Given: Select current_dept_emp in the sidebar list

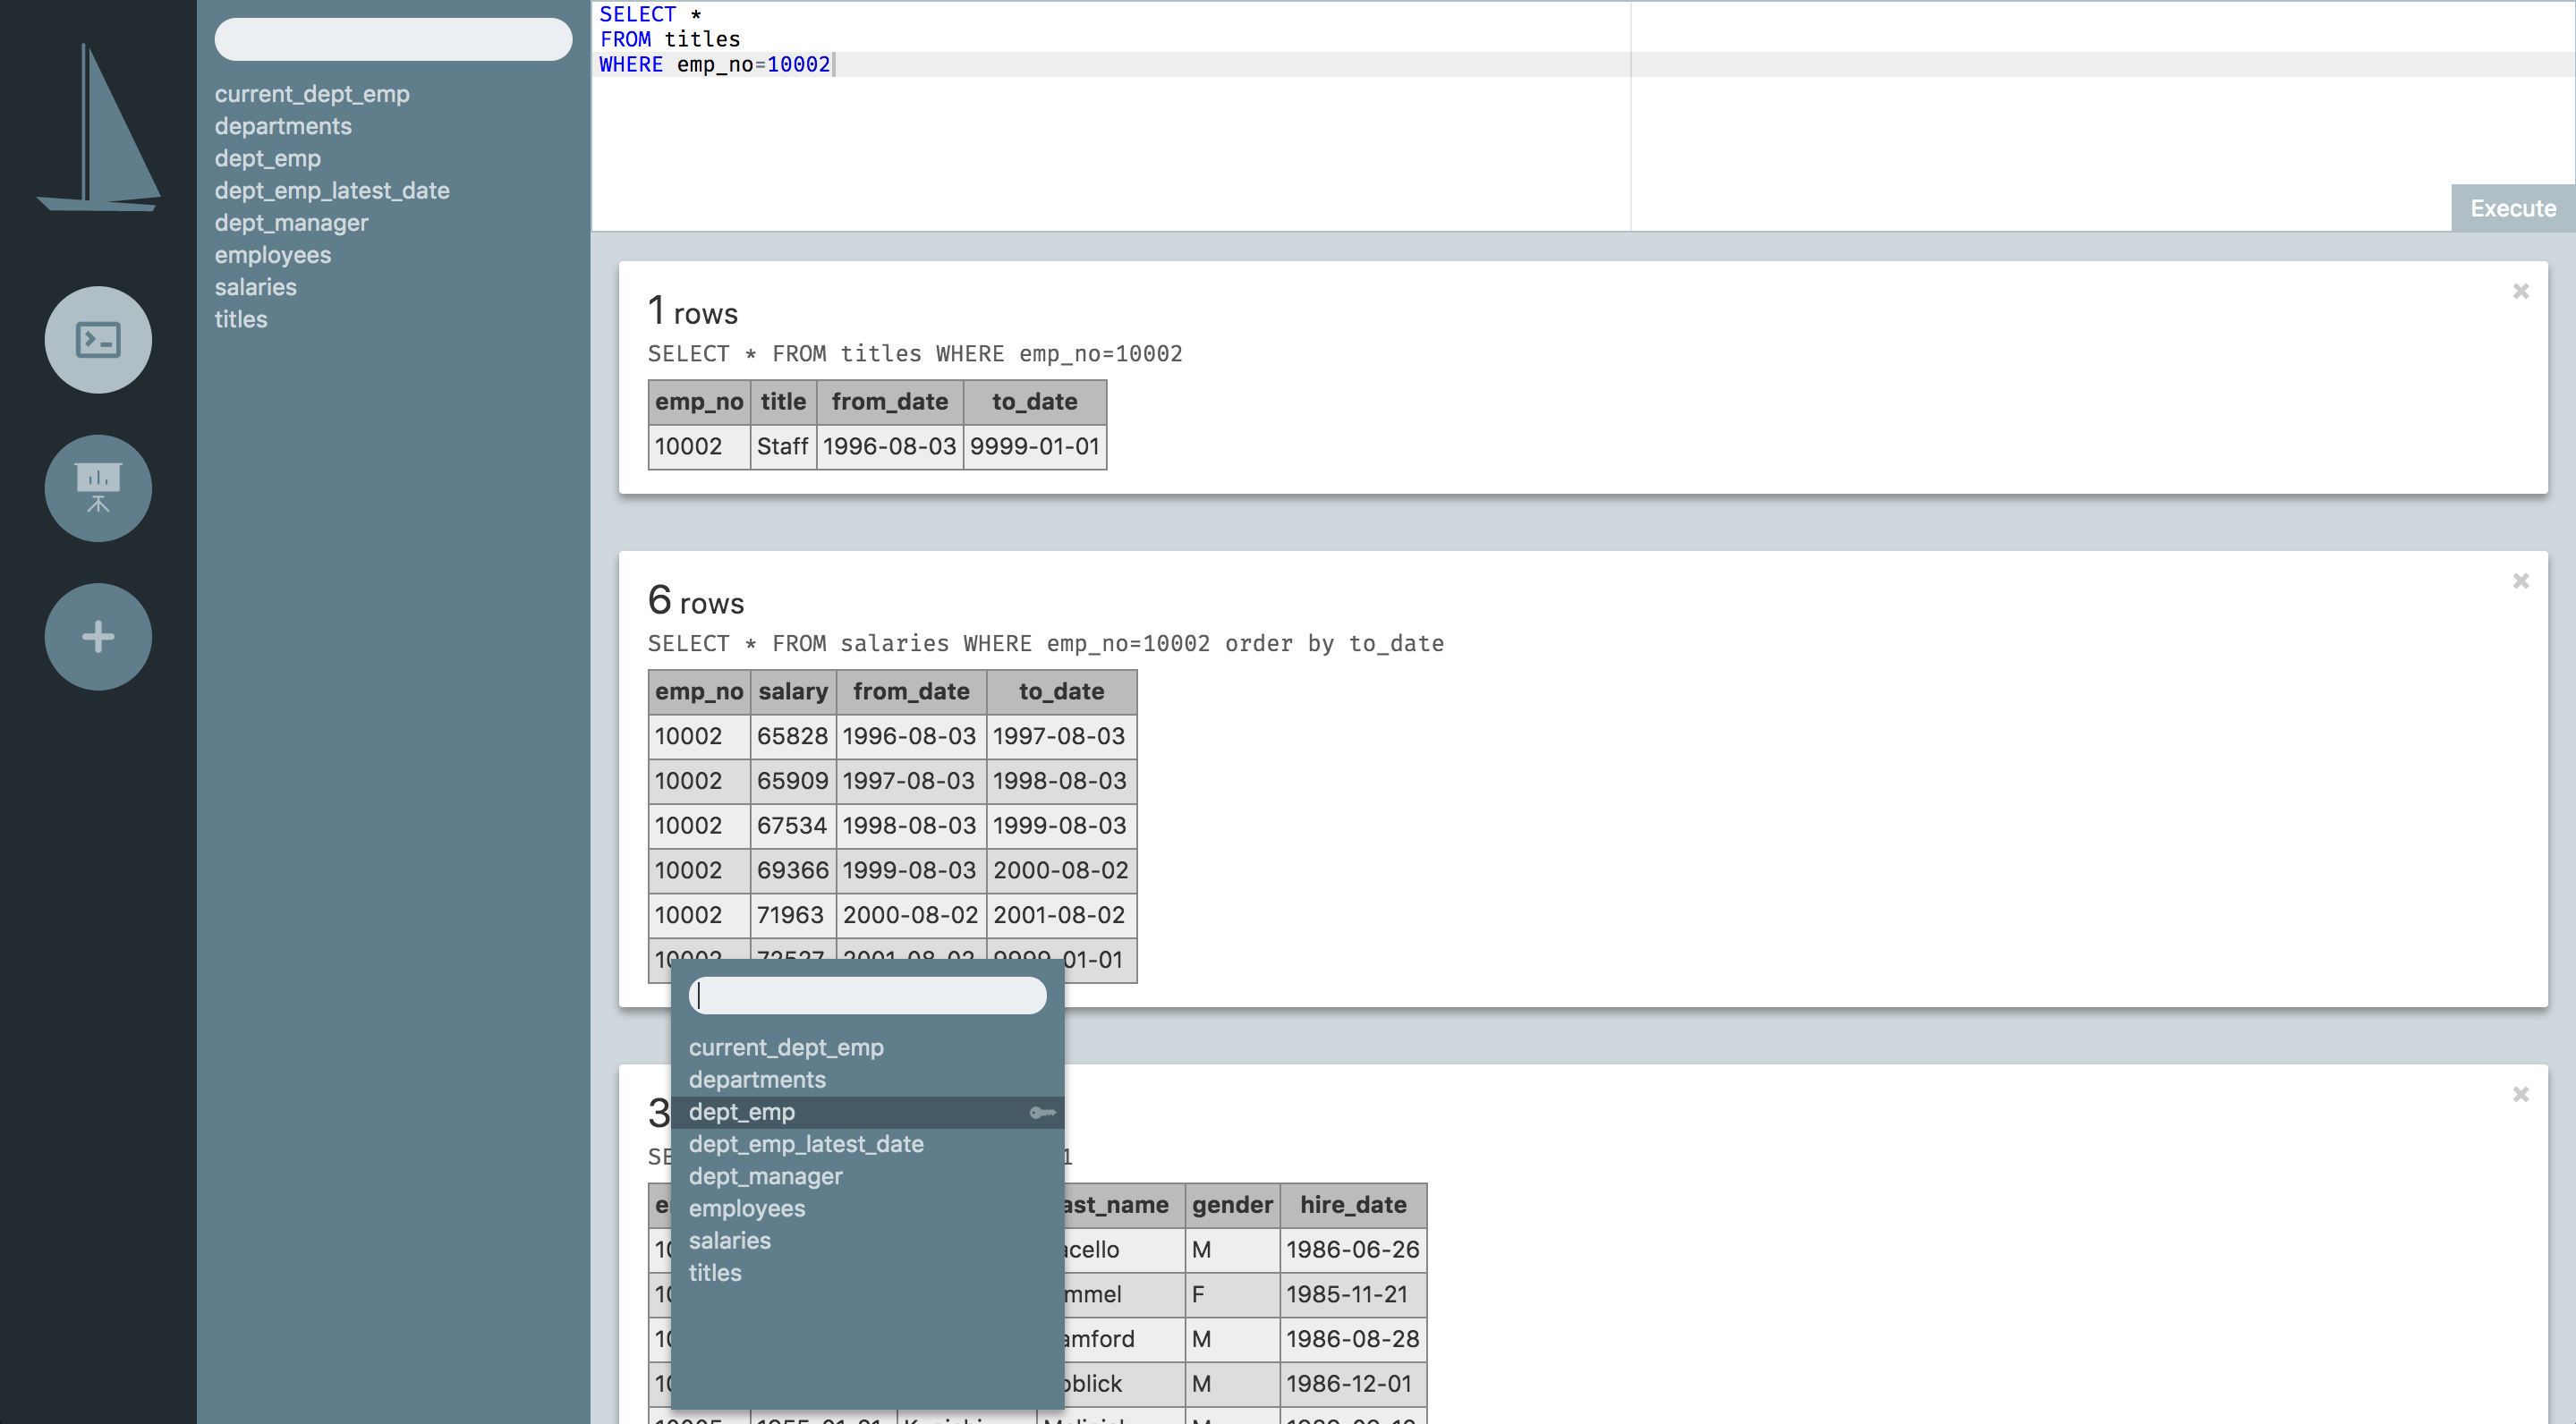Looking at the screenshot, I should pyautogui.click(x=312, y=93).
